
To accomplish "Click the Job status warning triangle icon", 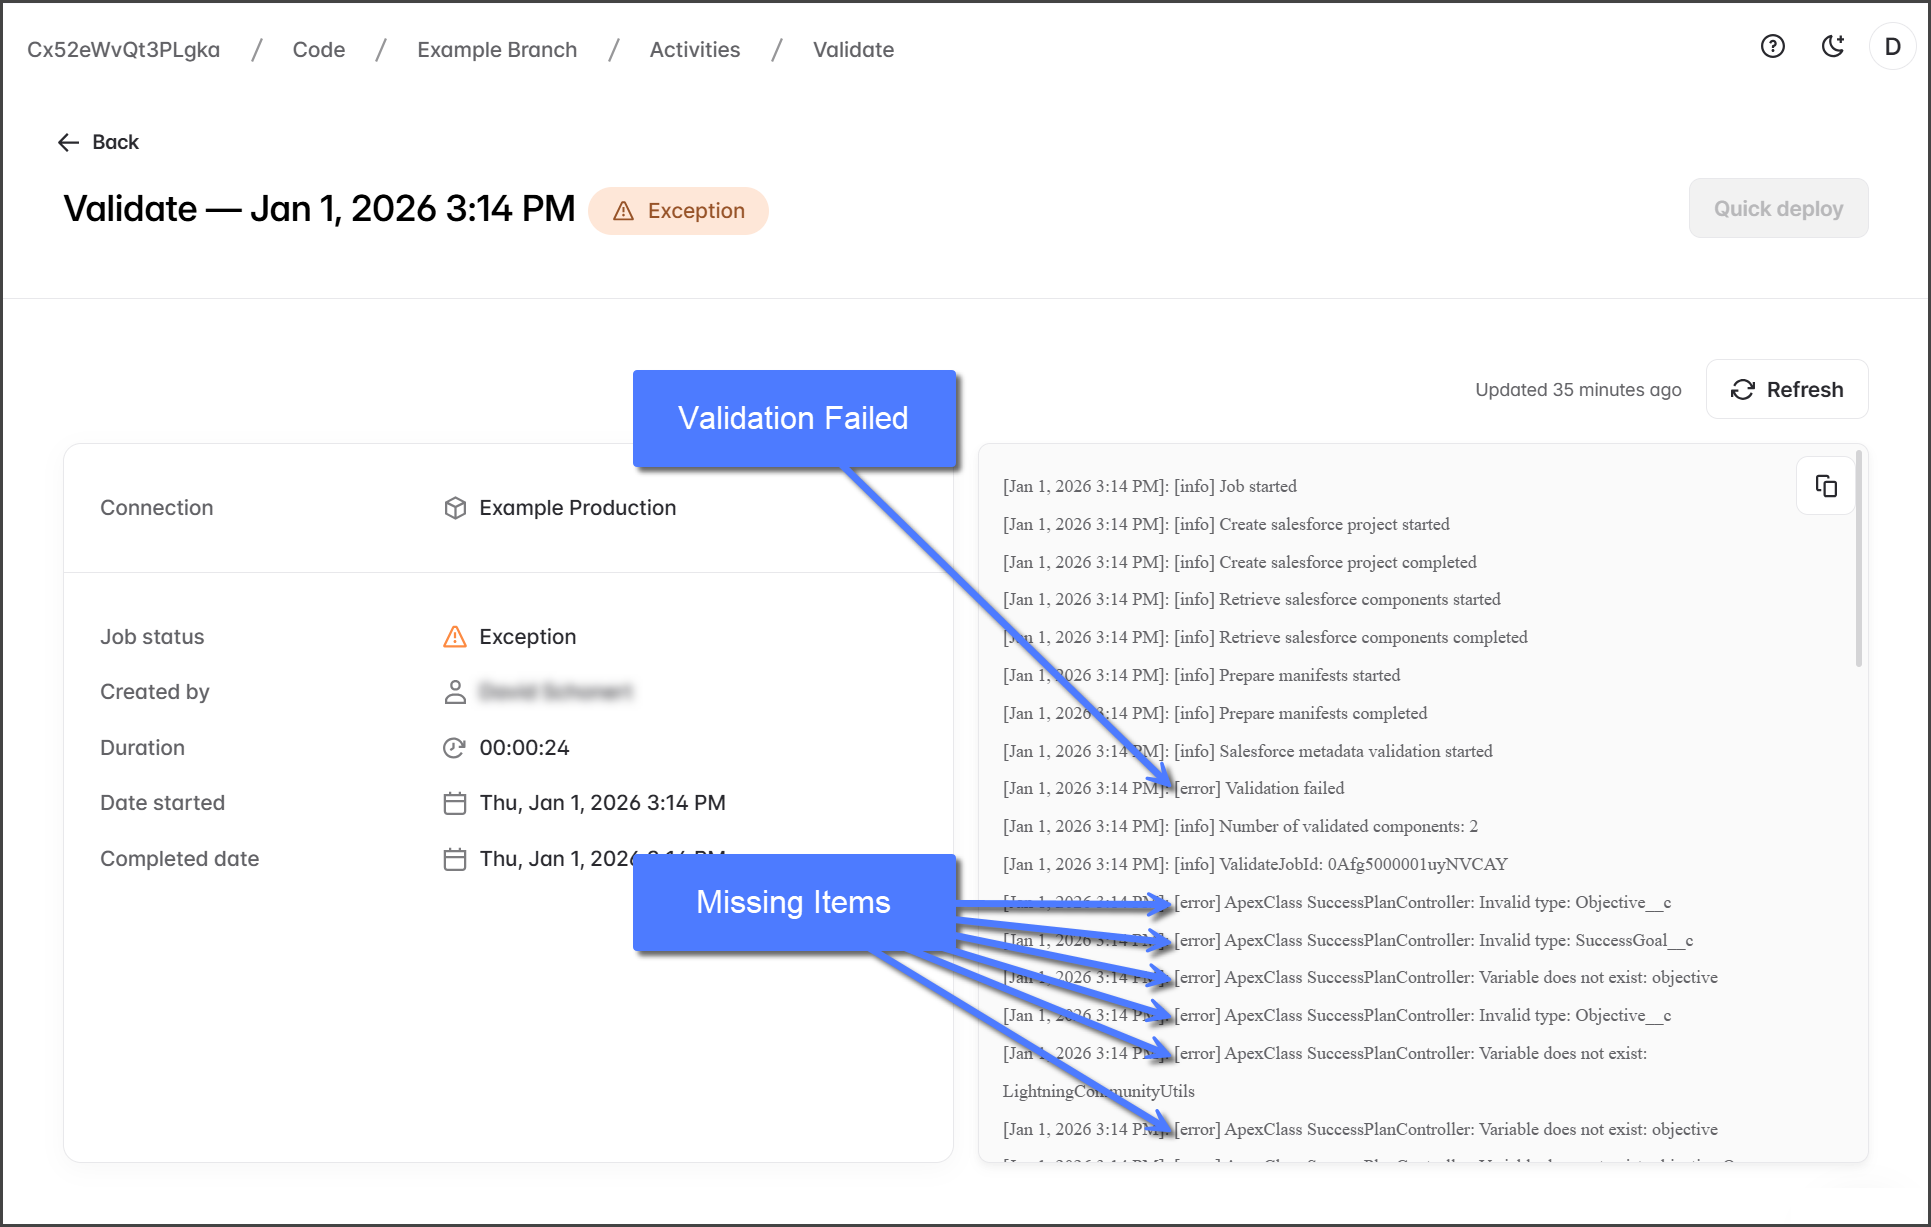I will pyautogui.click(x=455, y=637).
